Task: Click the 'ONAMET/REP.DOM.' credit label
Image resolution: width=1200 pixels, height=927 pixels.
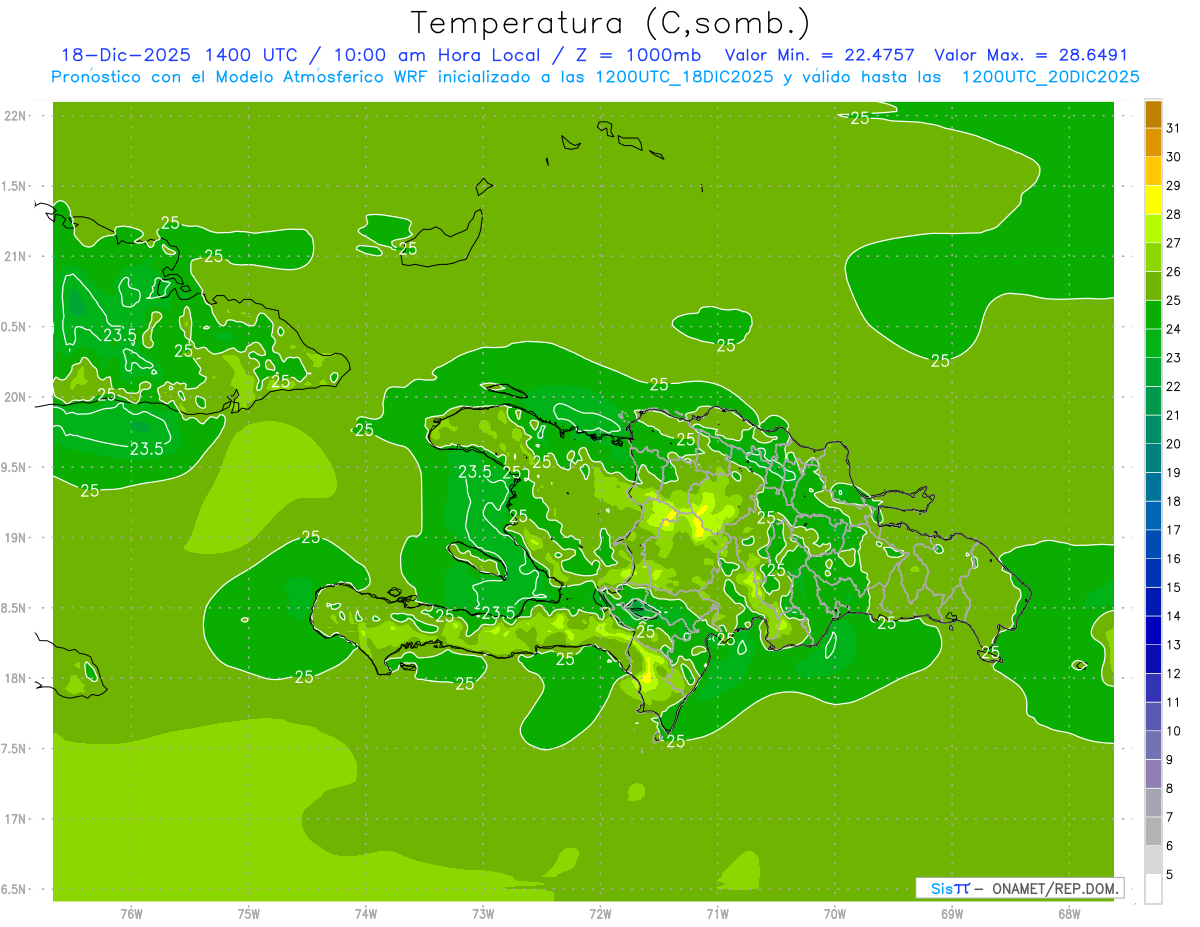Action: (x=1055, y=888)
